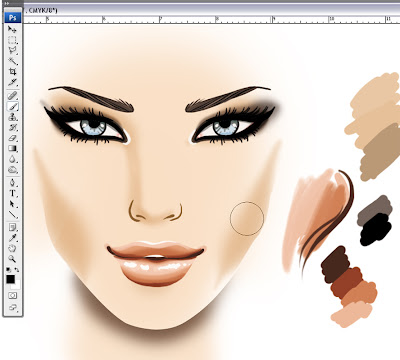Select the Brush tool
The height and width of the screenshot is (360, 400).
pyautogui.click(x=12, y=107)
